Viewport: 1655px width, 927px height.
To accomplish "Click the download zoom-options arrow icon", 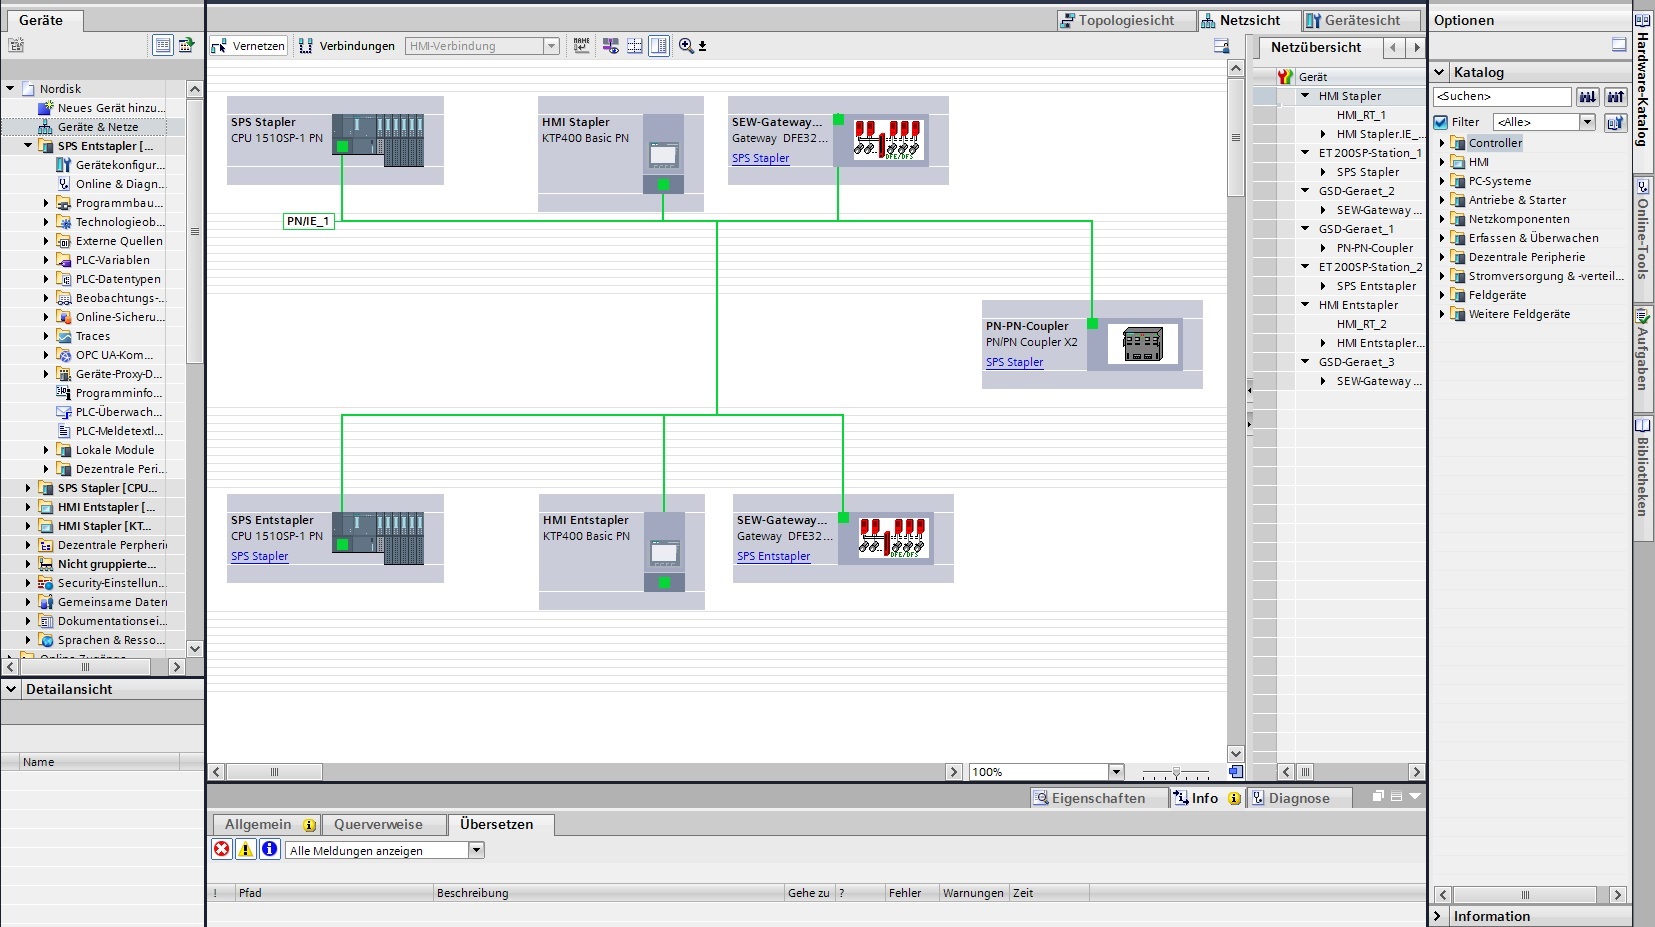I will click(702, 46).
